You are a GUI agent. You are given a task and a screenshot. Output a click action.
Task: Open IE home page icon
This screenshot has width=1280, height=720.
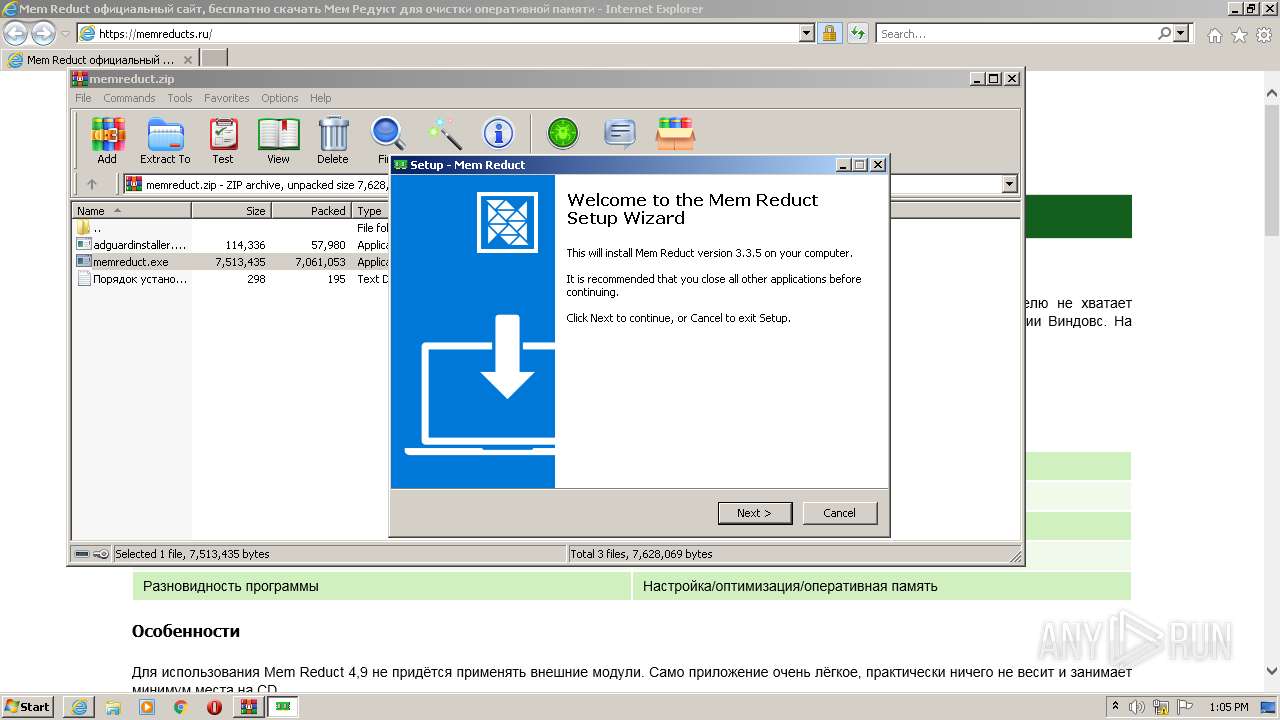pyautogui.click(x=1214, y=35)
